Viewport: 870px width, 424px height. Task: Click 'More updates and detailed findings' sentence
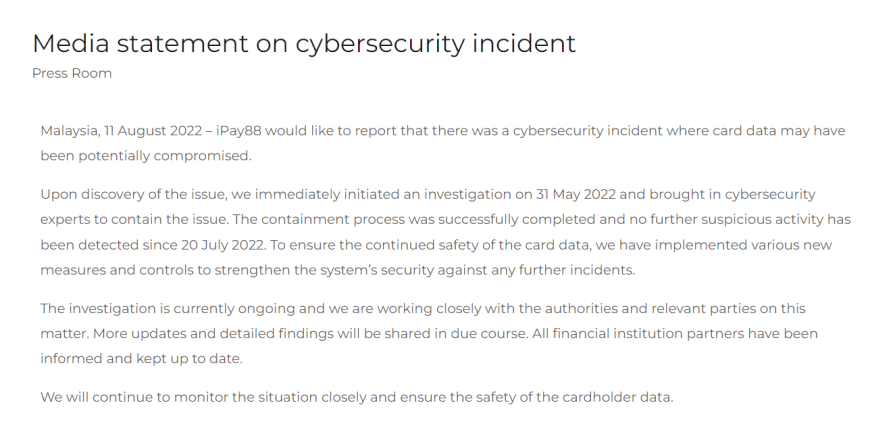pos(311,334)
